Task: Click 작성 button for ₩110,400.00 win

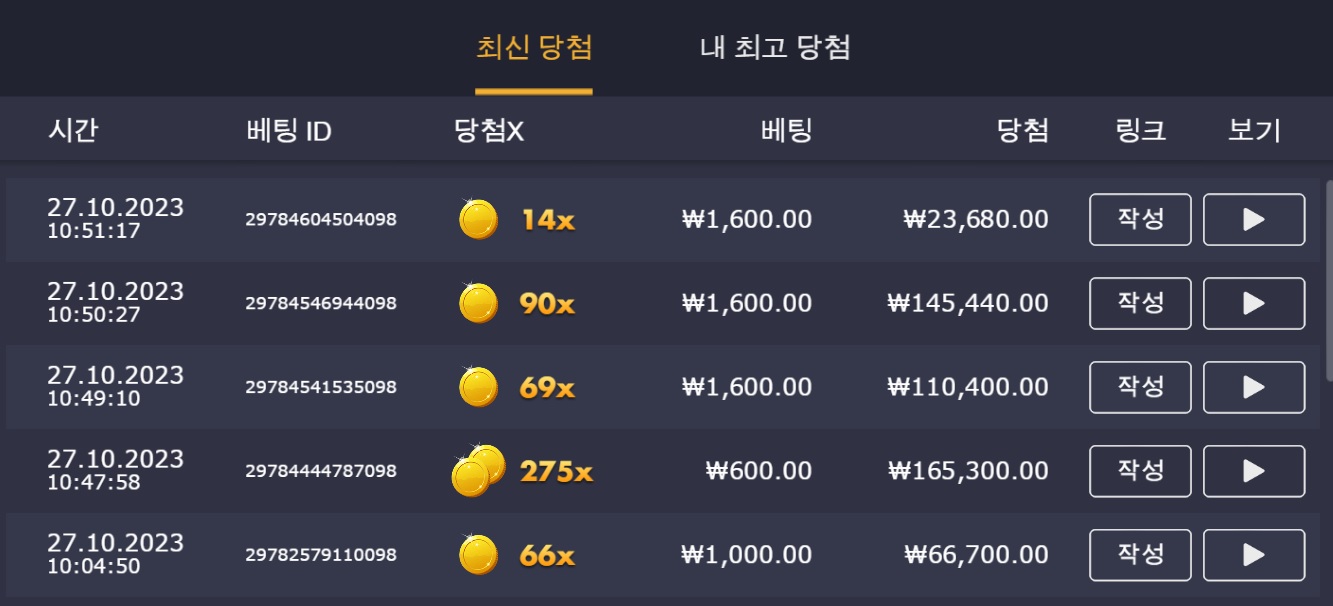Action: coord(1140,387)
